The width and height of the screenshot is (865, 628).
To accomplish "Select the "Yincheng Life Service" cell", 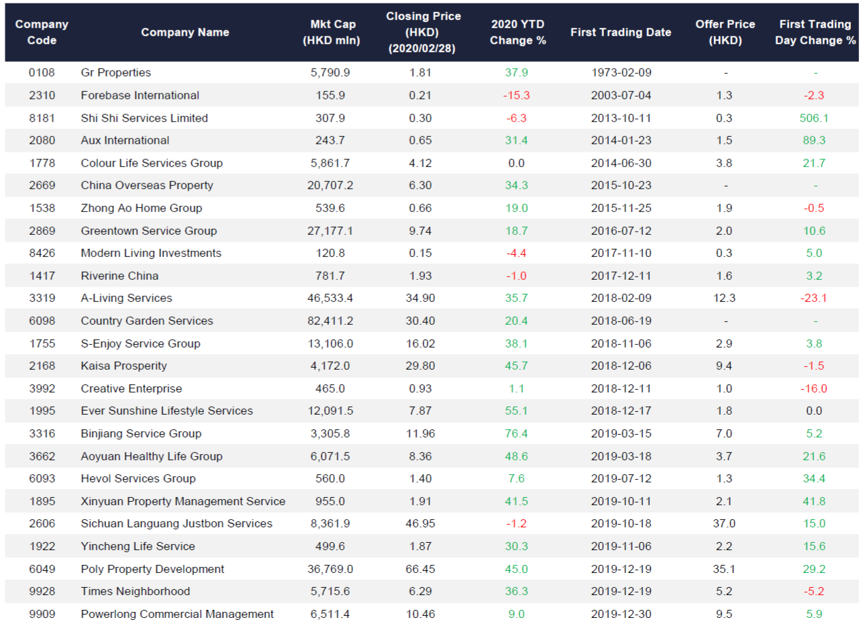I will (138, 546).
